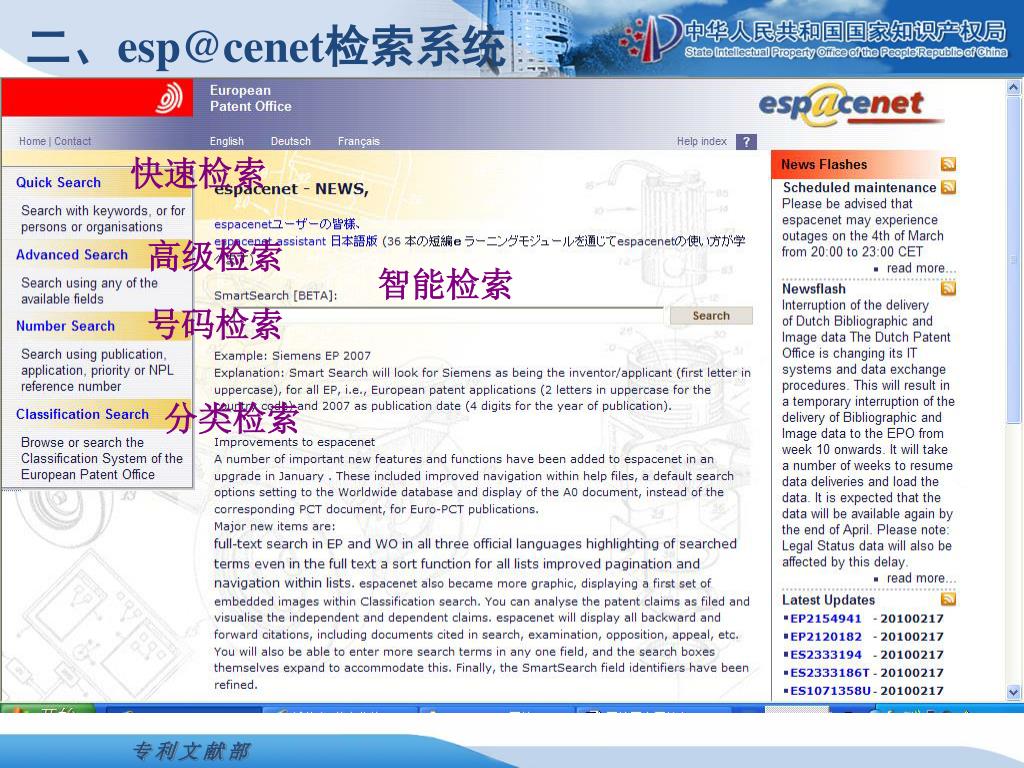Open Number Search in the sidebar
This screenshot has width=1024, height=768.
click(65, 326)
